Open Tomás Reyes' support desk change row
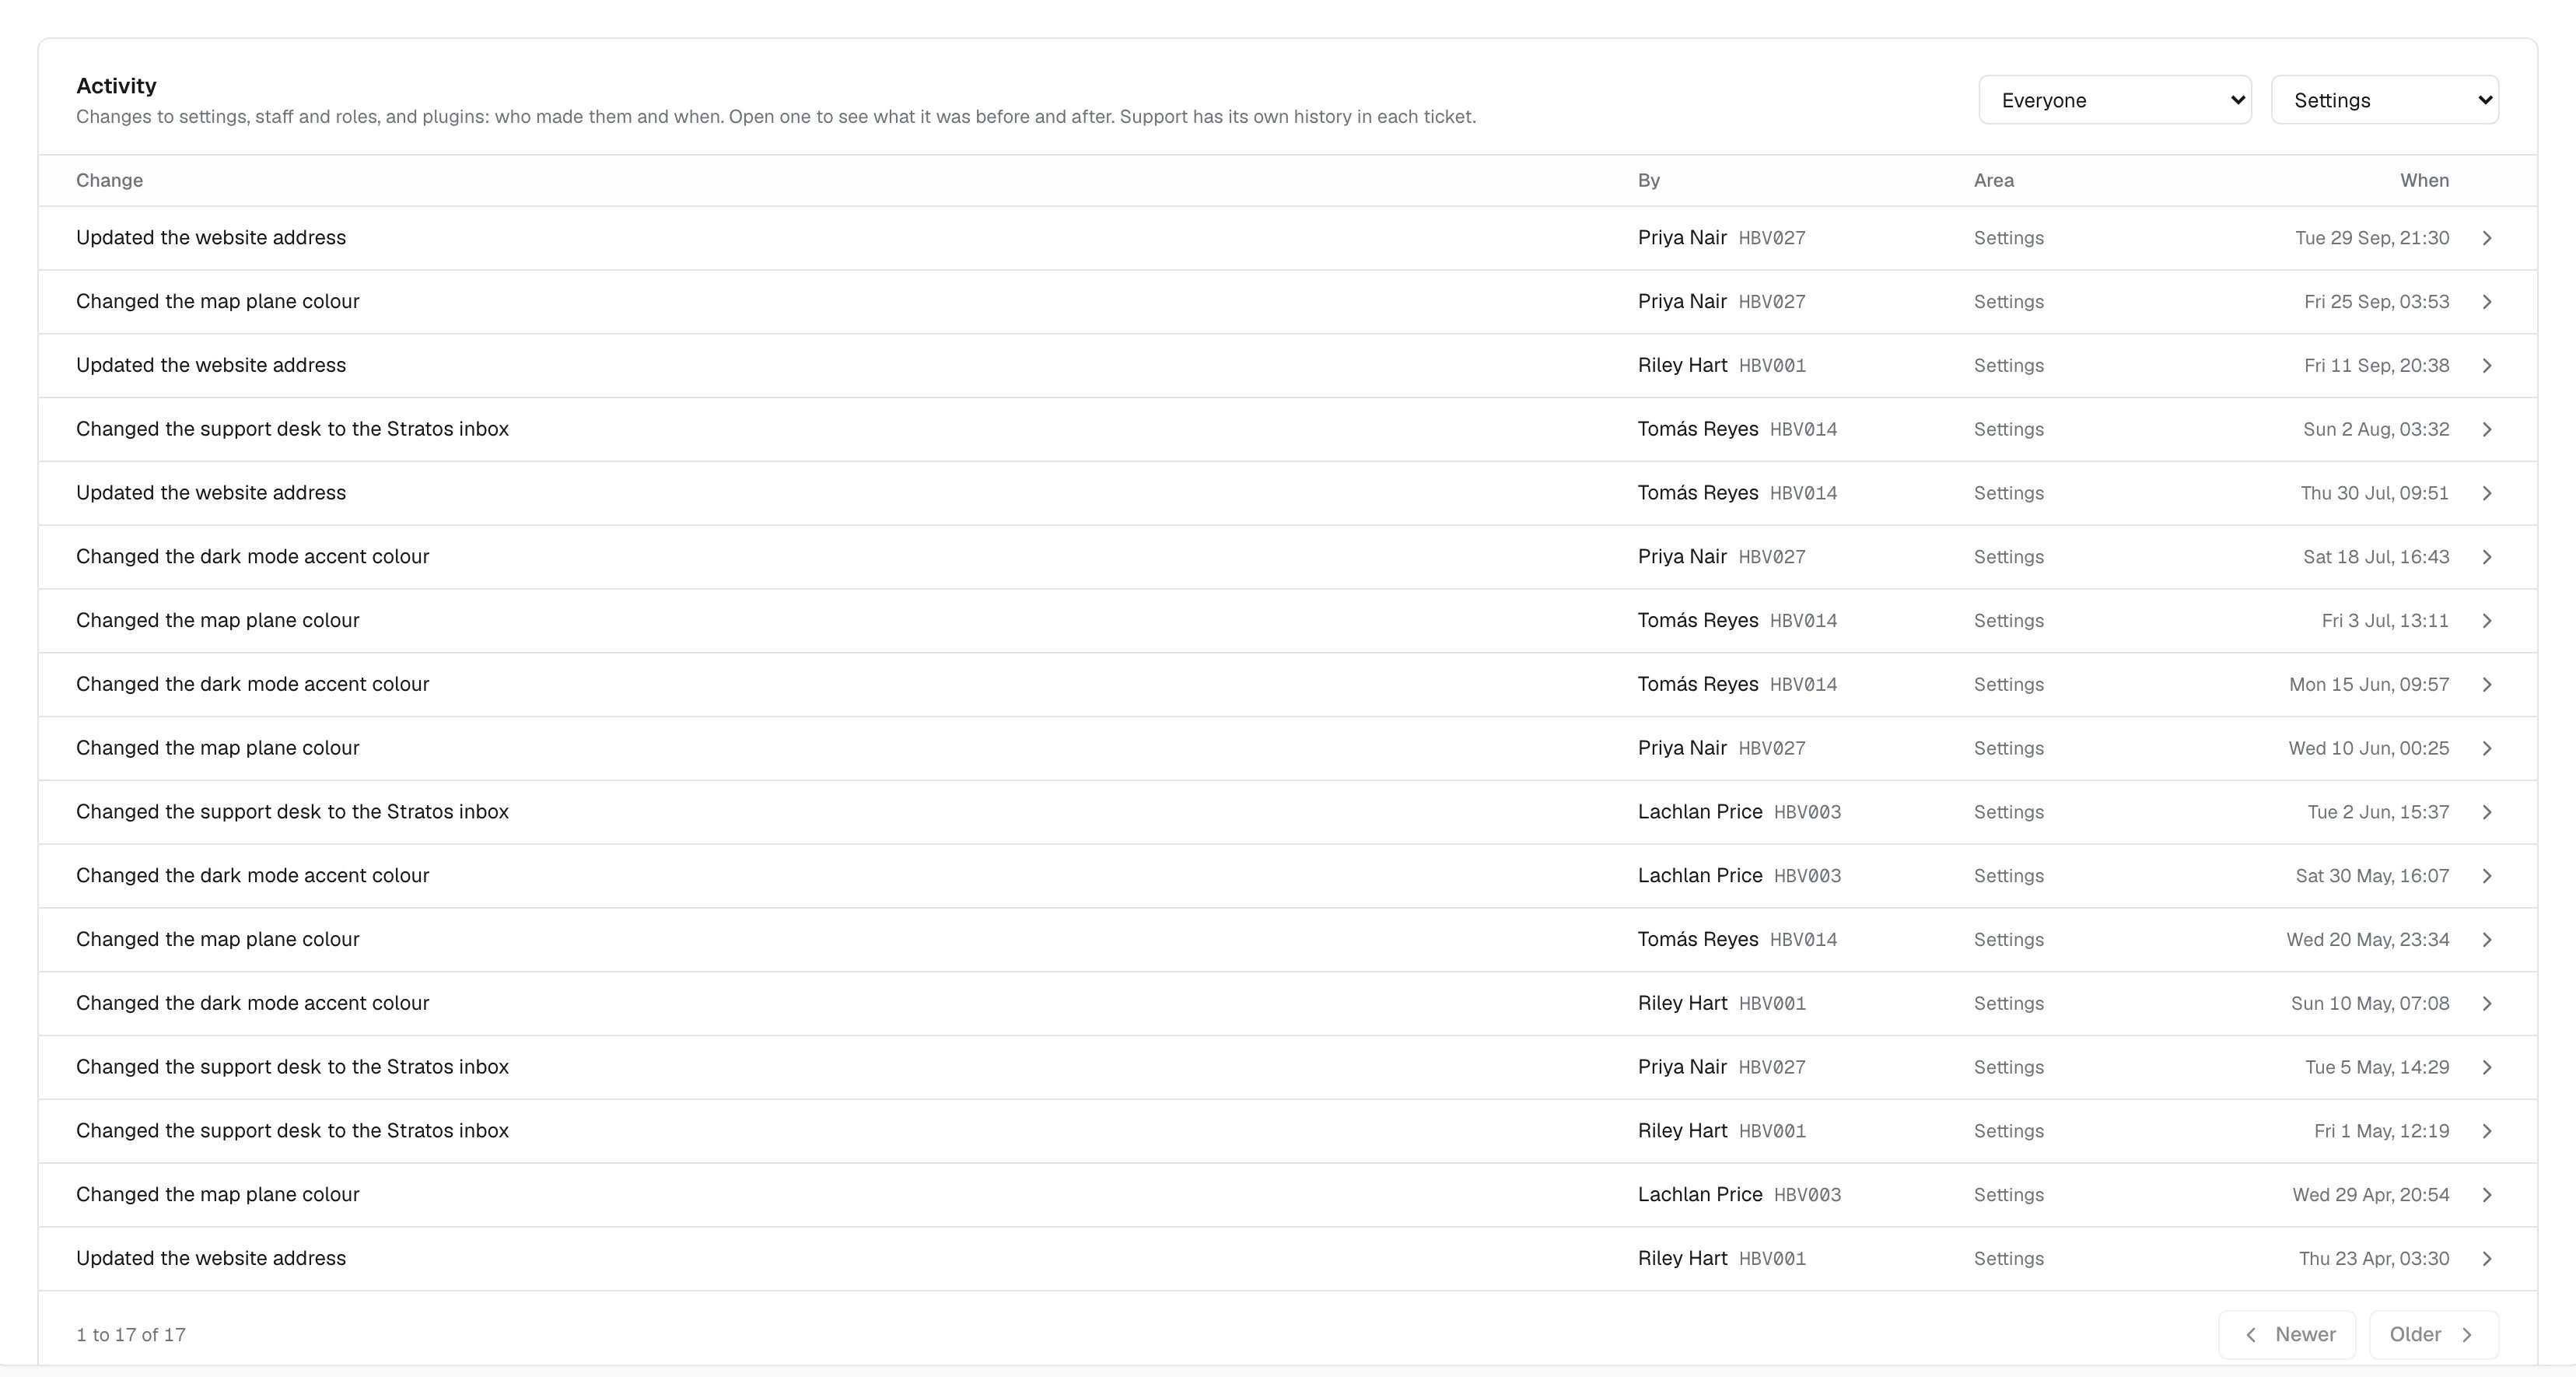The height and width of the screenshot is (1377, 2576). point(1287,429)
